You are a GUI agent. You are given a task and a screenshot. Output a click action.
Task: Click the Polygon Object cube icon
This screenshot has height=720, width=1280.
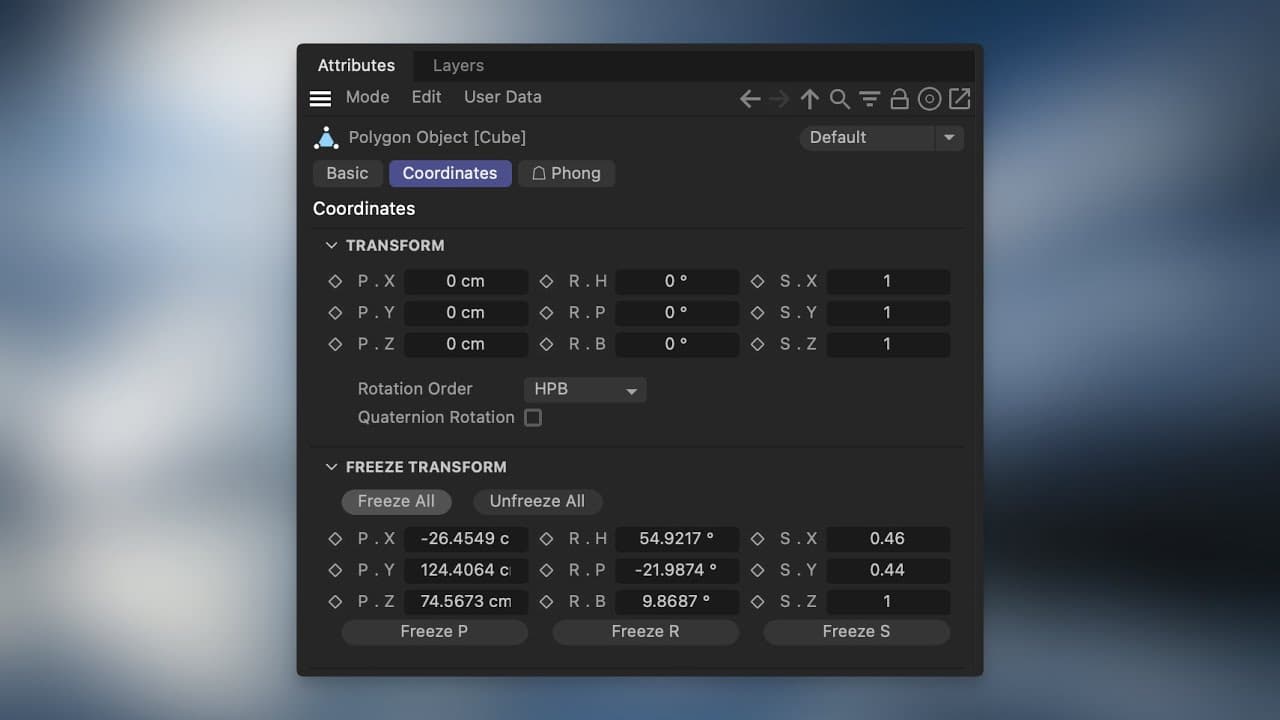tap(326, 137)
